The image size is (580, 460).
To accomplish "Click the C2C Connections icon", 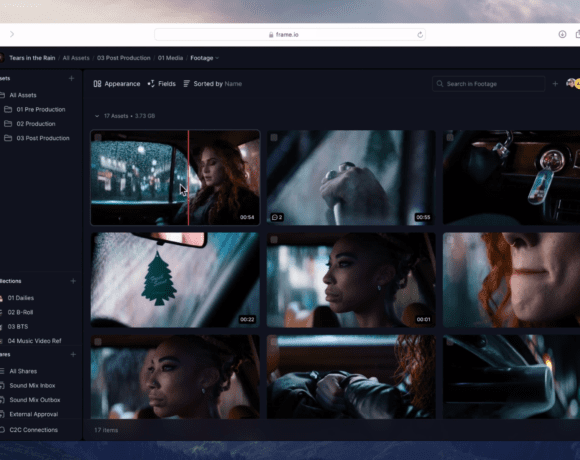I will point(2,430).
